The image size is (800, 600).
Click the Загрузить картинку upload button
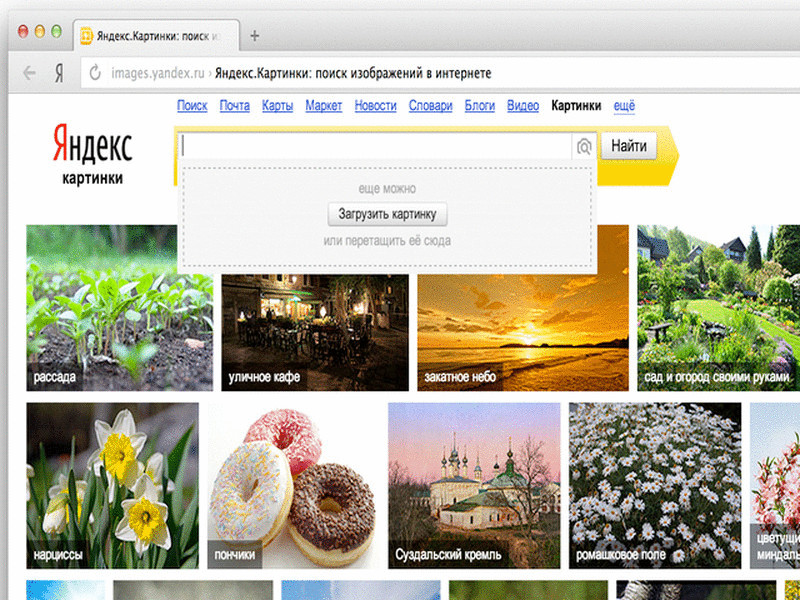pos(387,214)
